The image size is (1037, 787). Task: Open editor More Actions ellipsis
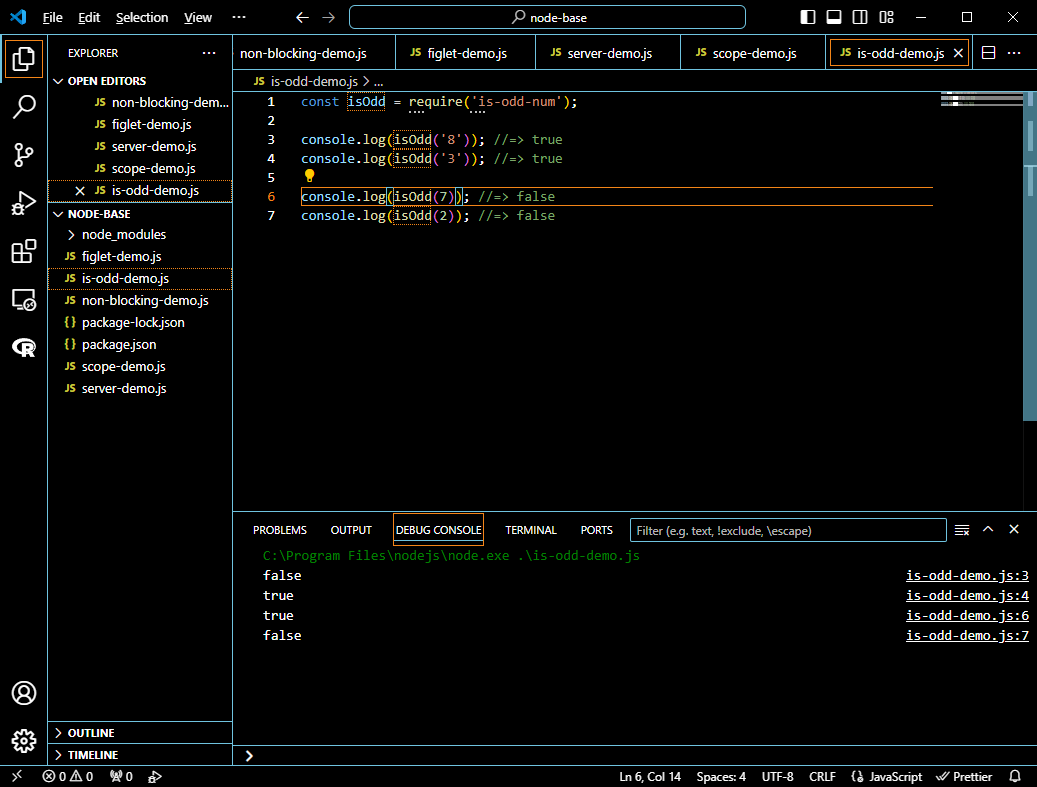pos(1014,53)
